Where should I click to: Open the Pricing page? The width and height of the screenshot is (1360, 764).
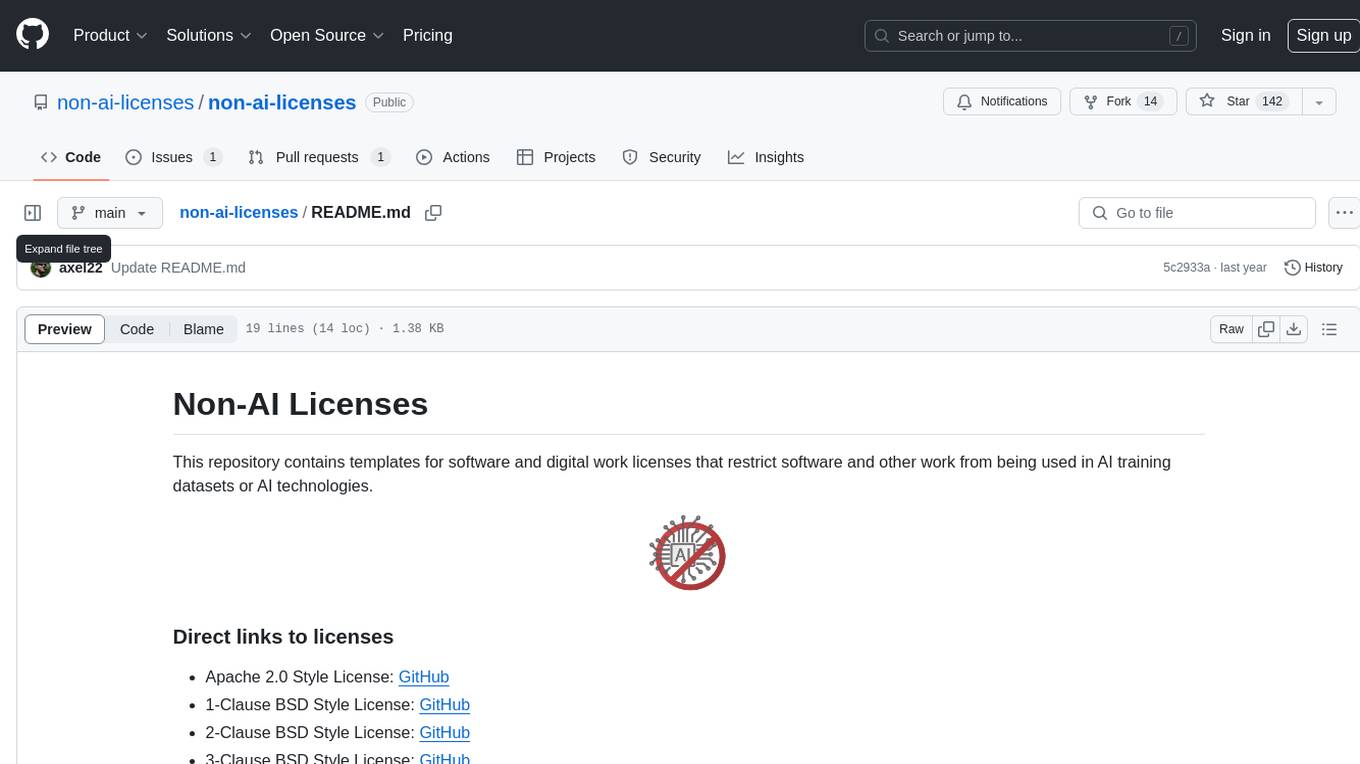tap(427, 35)
